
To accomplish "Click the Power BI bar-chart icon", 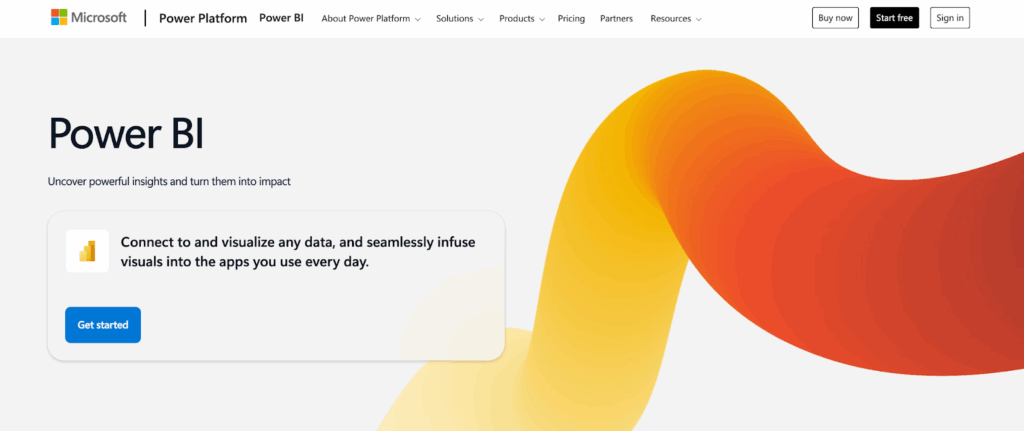I will [x=87, y=251].
